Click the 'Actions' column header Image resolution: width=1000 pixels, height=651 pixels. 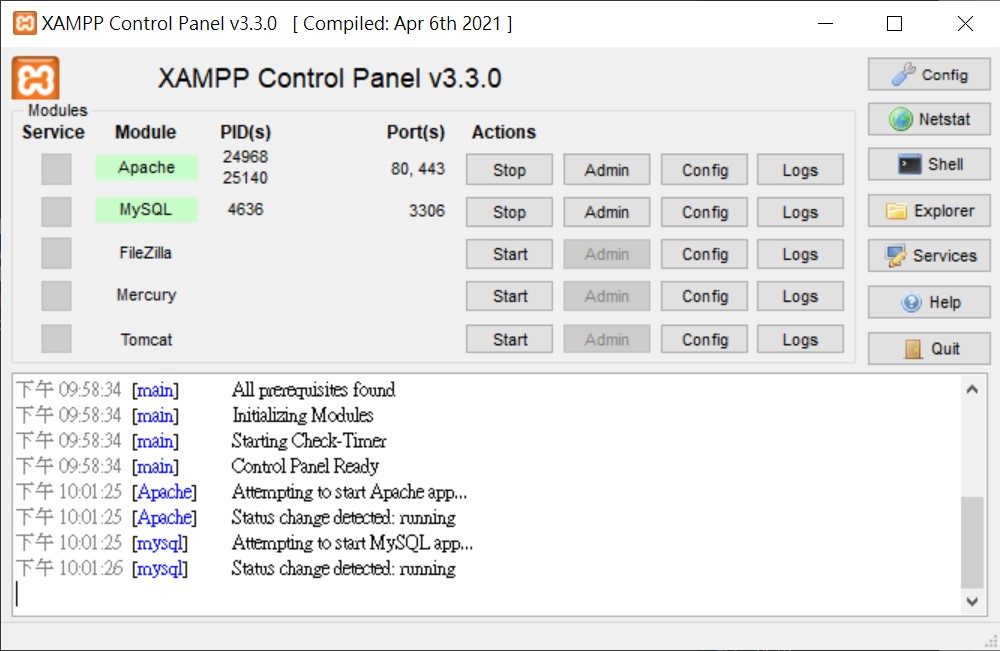pos(504,132)
